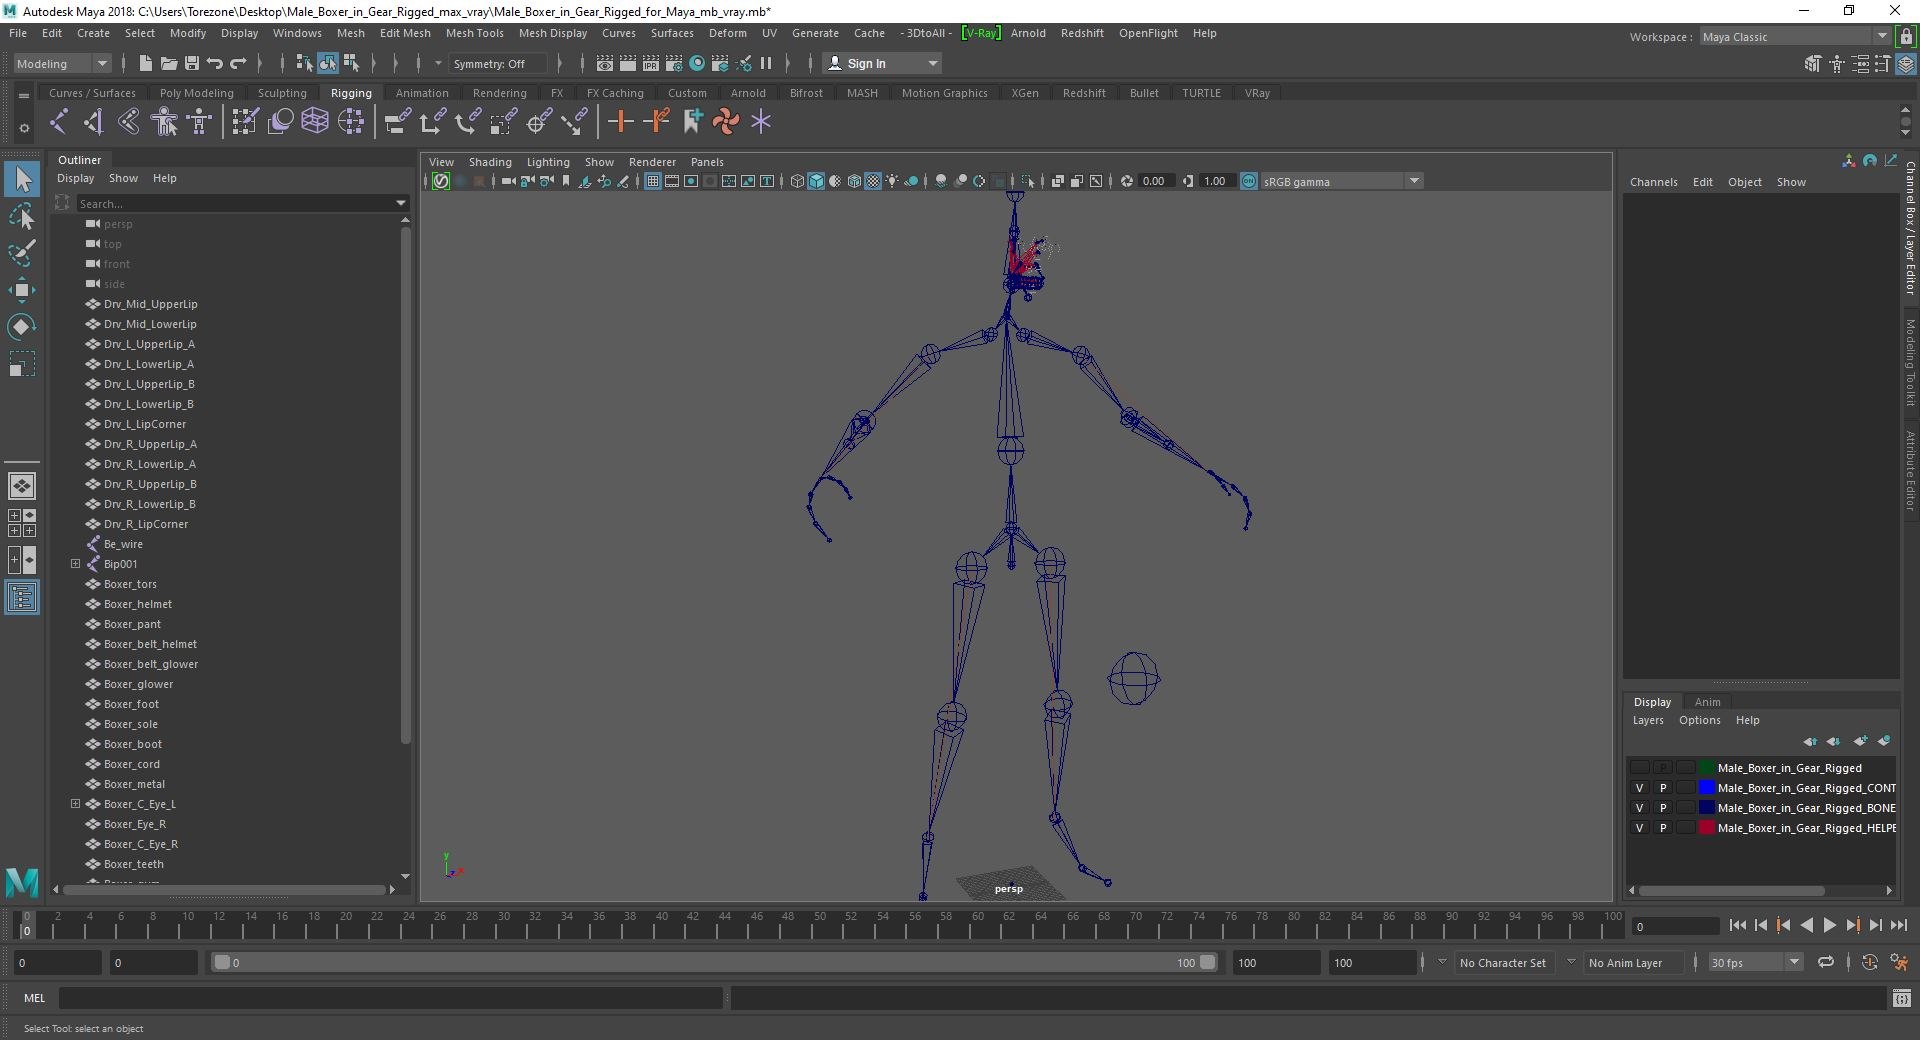Expand the Bip001 node in Outliner
1920x1040 pixels.
point(75,564)
